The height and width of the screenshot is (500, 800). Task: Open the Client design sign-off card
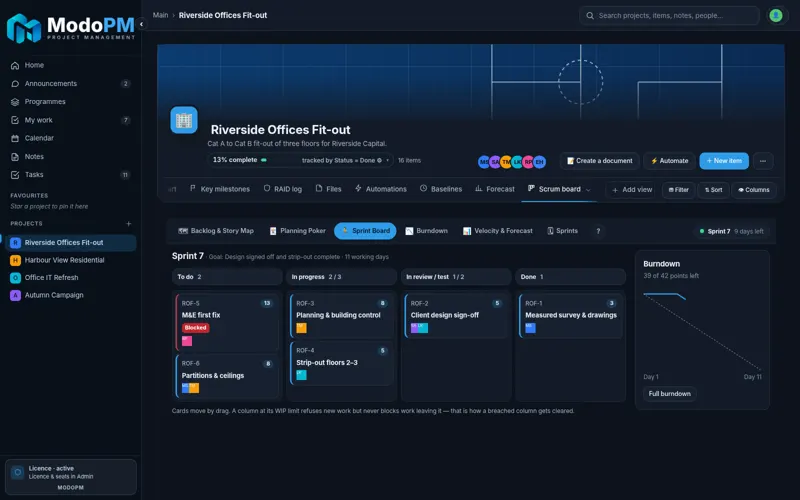tap(456, 315)
